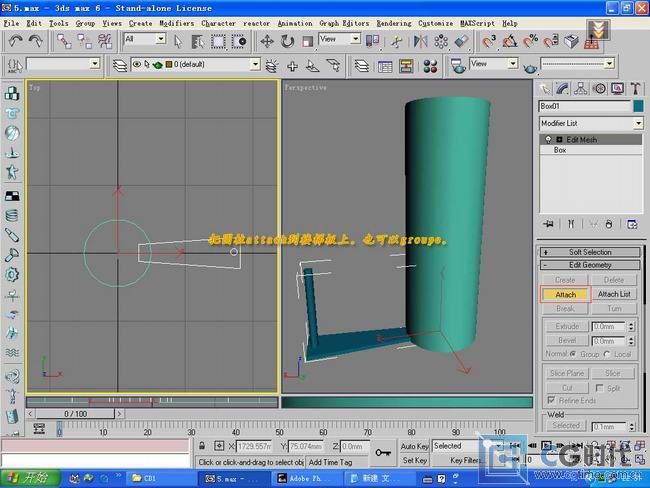Click the Box01 object name field
The width and height of the screenshot is (650, 488).
pos(585,106)
